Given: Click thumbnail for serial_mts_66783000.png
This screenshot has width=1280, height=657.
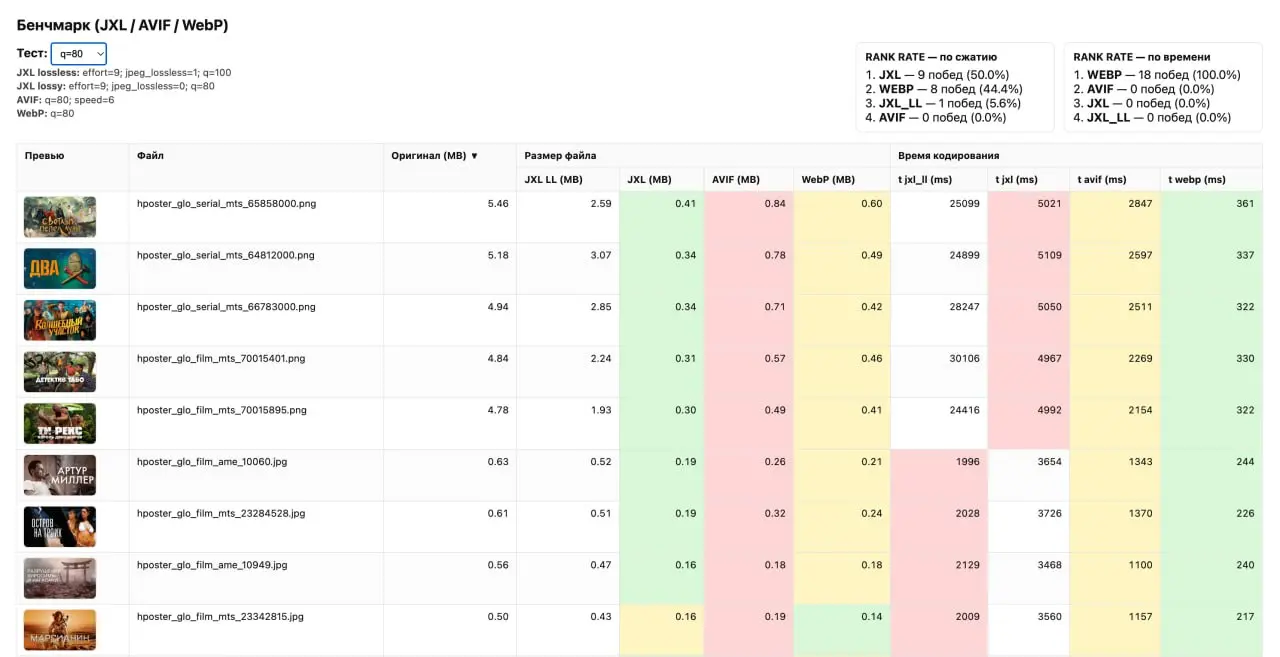Looking at the screenshot, I should [x=60, y=321].
